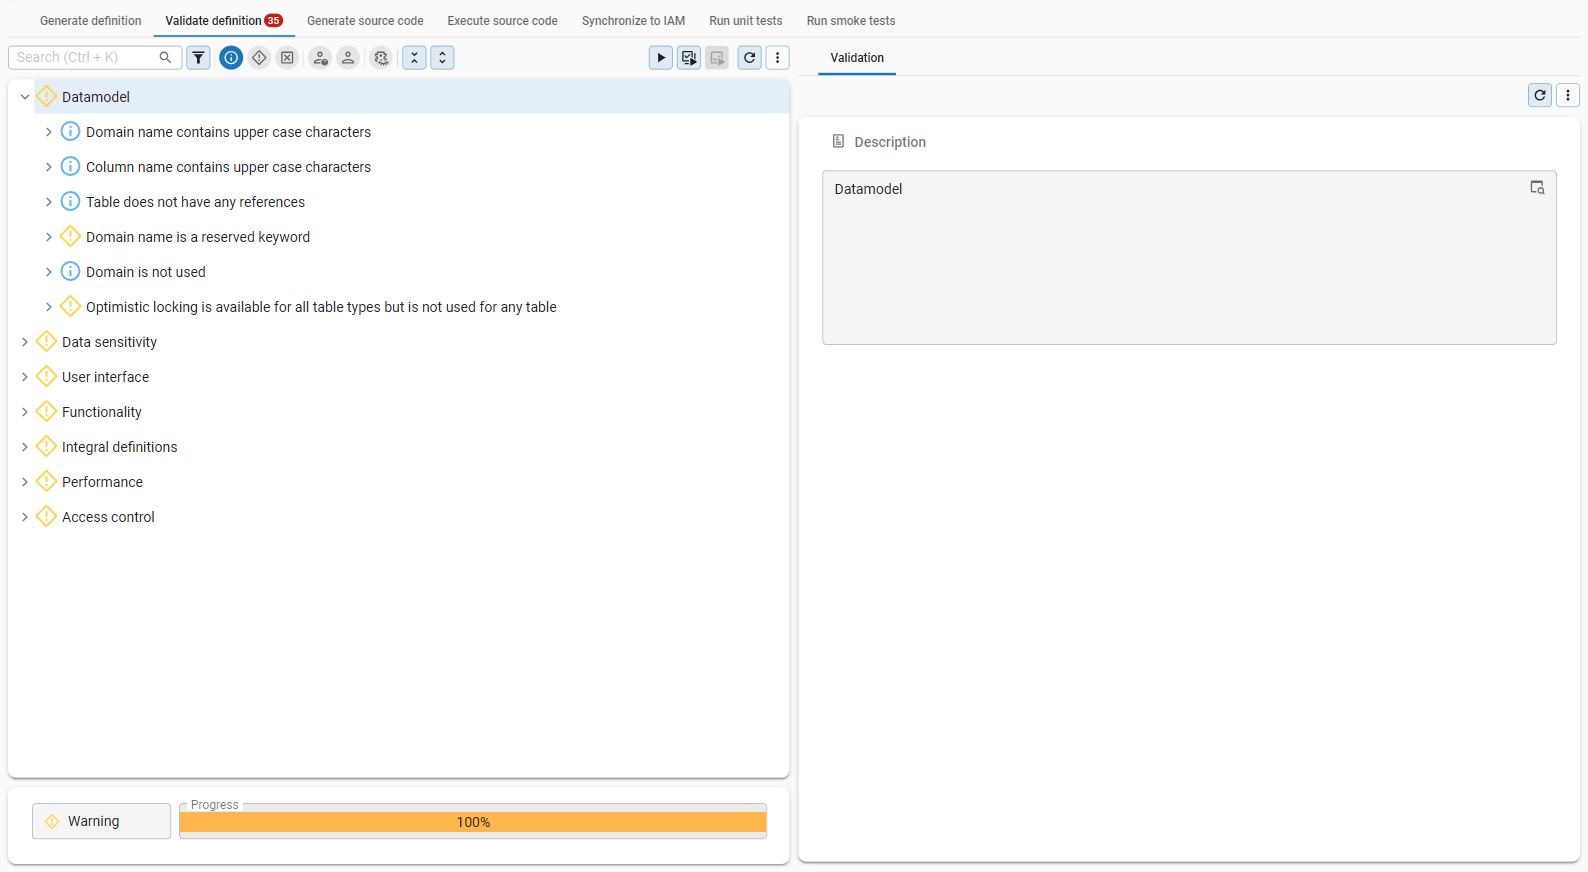The image size is (1588, 872).
Task: Click the person-with-badge icon in the toolbar
Action: tap(320, 58)
